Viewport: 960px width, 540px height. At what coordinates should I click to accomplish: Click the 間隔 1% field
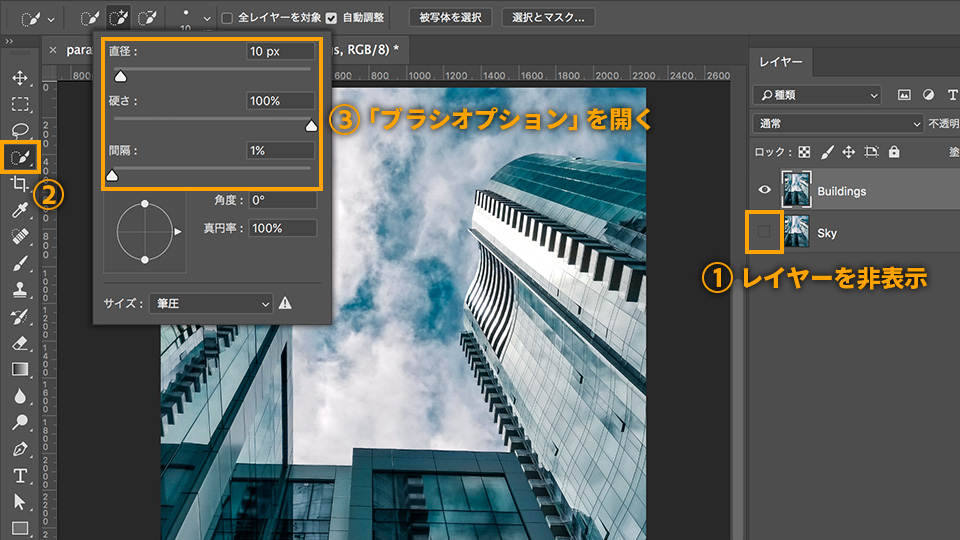click(x=280, y=150)
